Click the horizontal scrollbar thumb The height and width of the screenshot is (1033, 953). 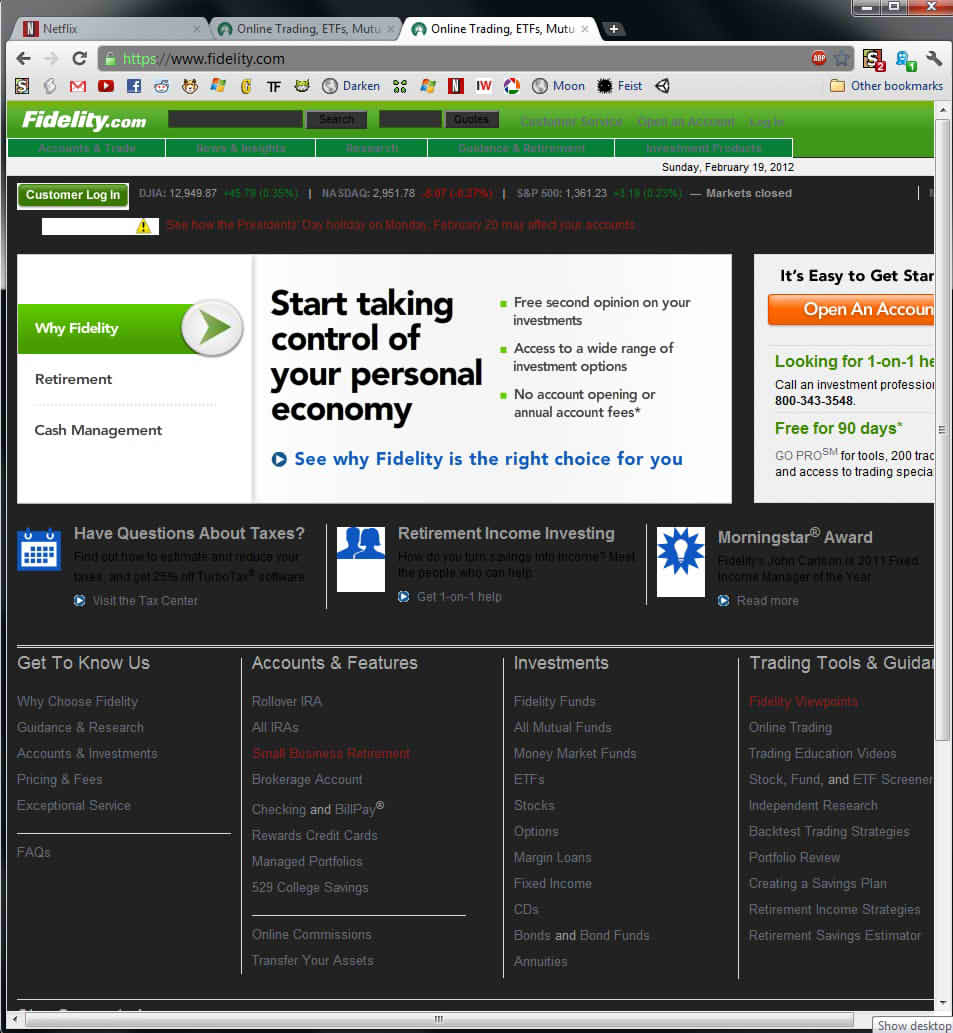coord(439,1019)
